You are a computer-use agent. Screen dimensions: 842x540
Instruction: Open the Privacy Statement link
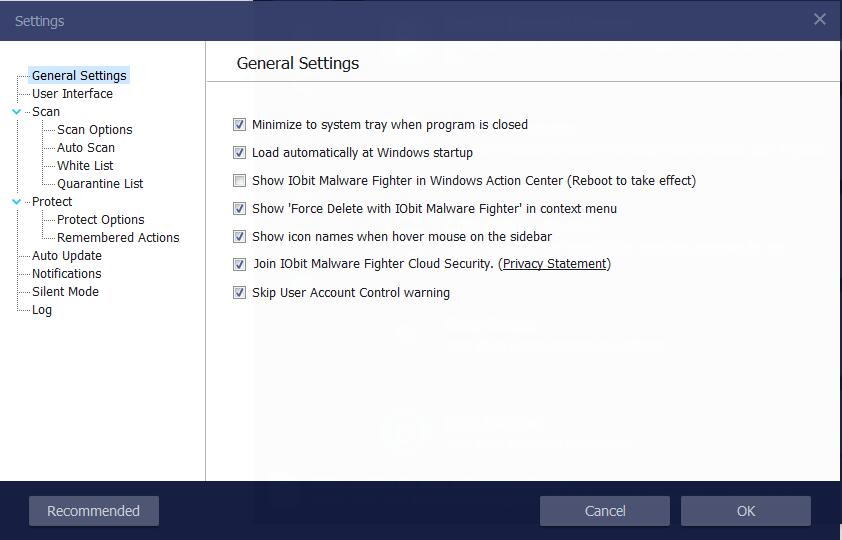[x=554, y=264]
